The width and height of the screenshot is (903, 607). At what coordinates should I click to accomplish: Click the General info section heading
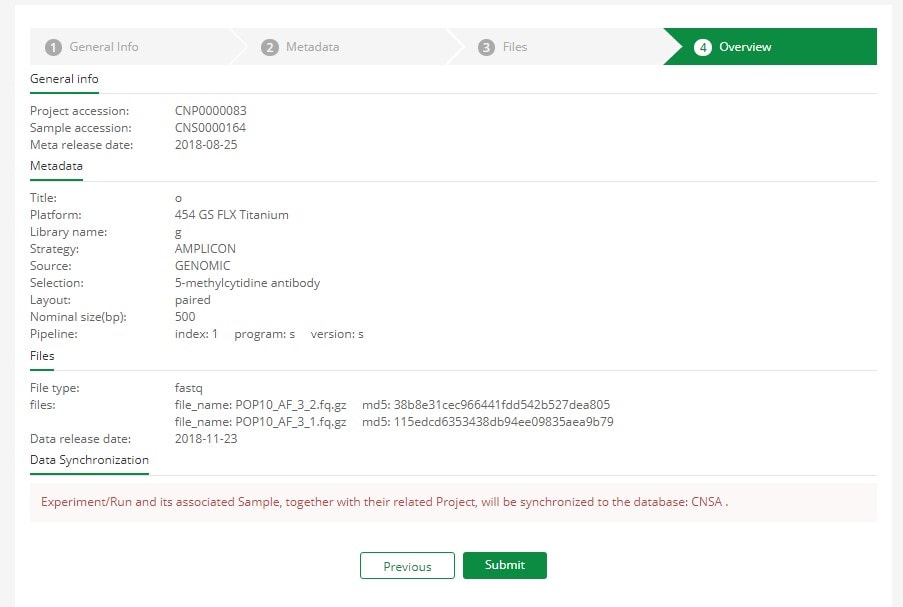tap(64, 79)
